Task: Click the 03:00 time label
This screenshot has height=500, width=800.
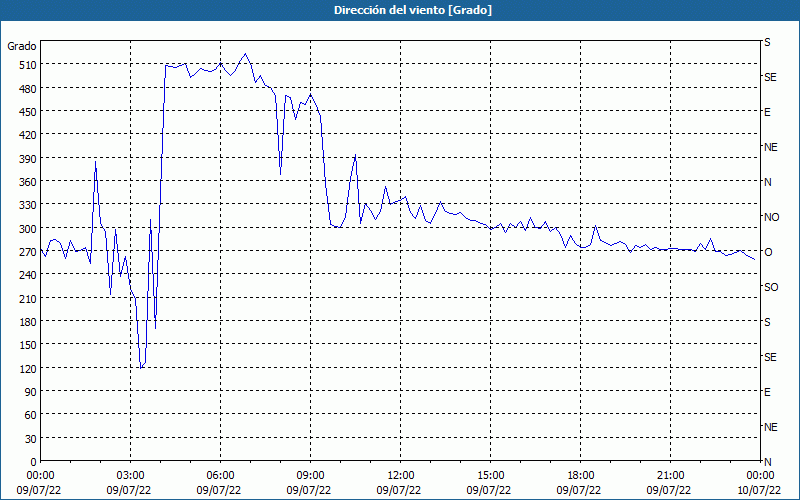Action: 130,476
